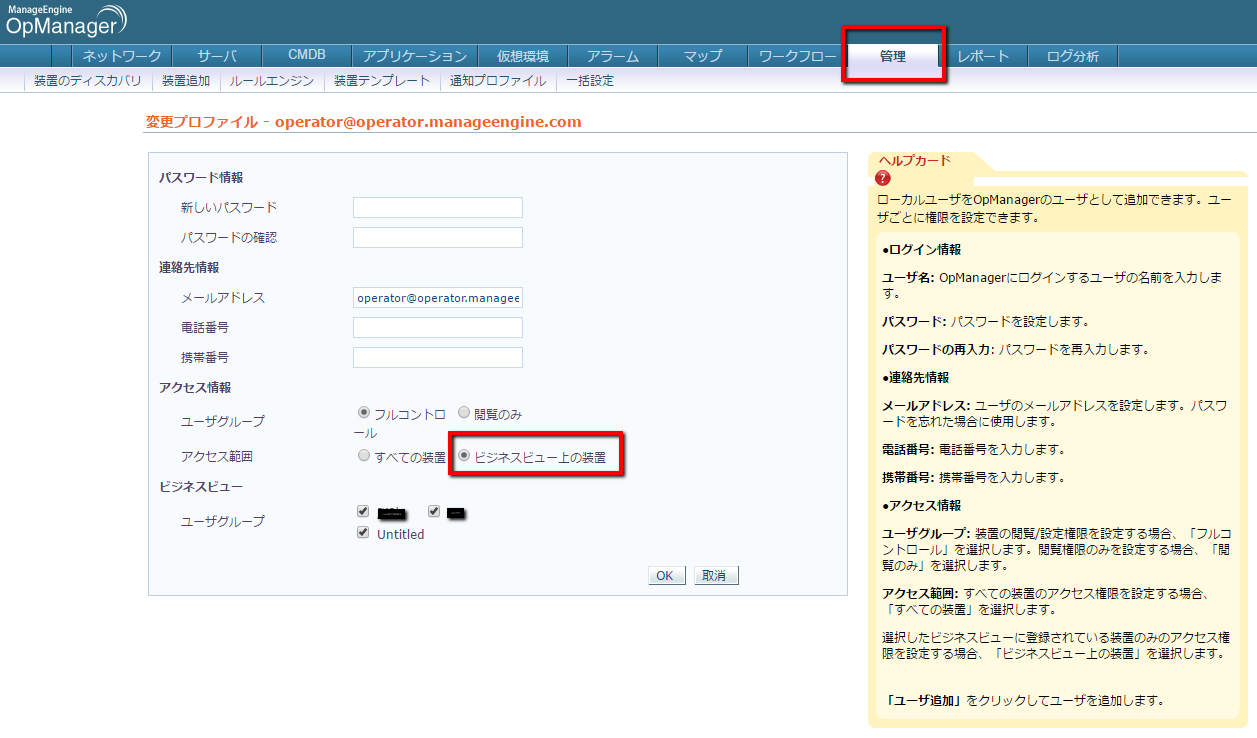This screenshot has height=738, width=1257.
Task: Open the ルールエンジン submenu link
Action: pyautogui.click(x=272, y=81)
